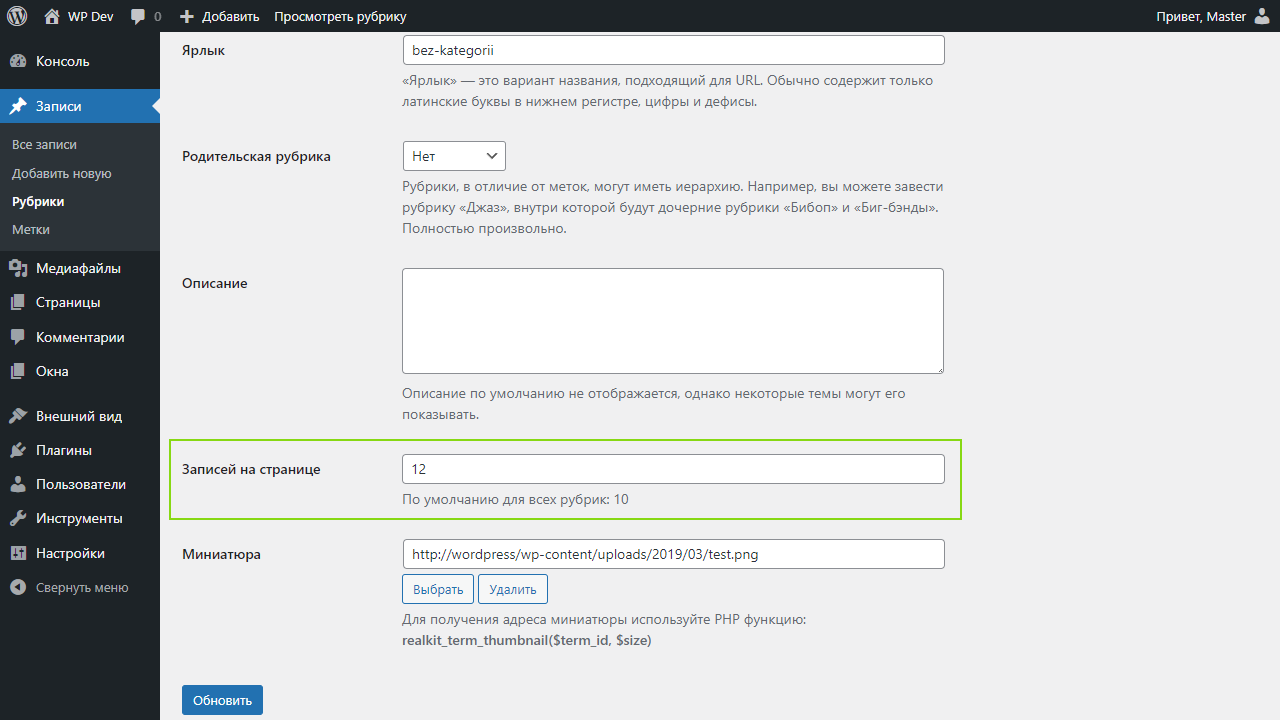
Task: Click the Страницы pages icon
Action: pyautogui.click(x=18, y=302)
